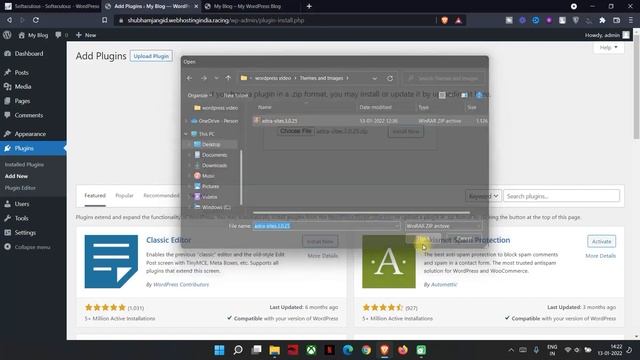
Task: Switch to the Softaculous browser tab
Action: [x=51, y=6]
